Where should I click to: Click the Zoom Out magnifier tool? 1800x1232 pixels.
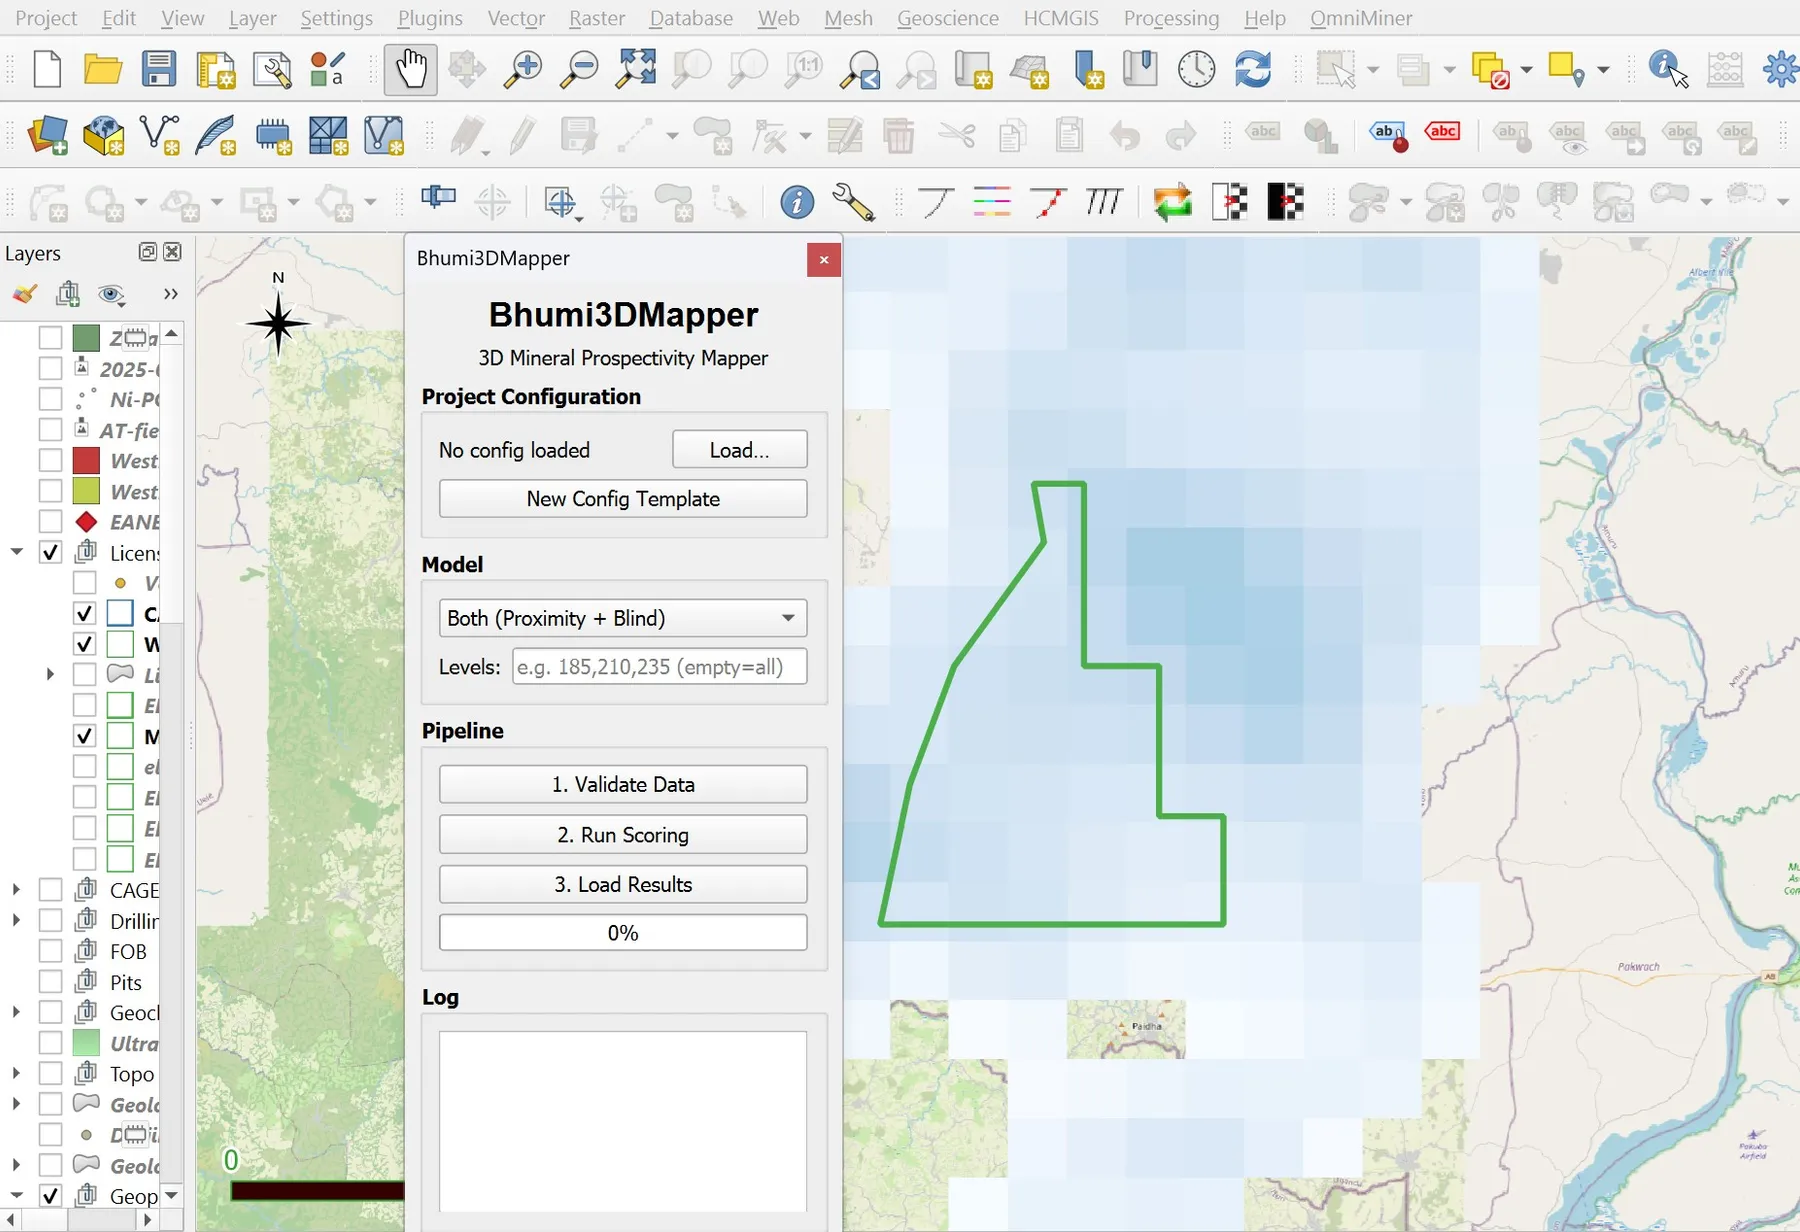click(578, 69)
